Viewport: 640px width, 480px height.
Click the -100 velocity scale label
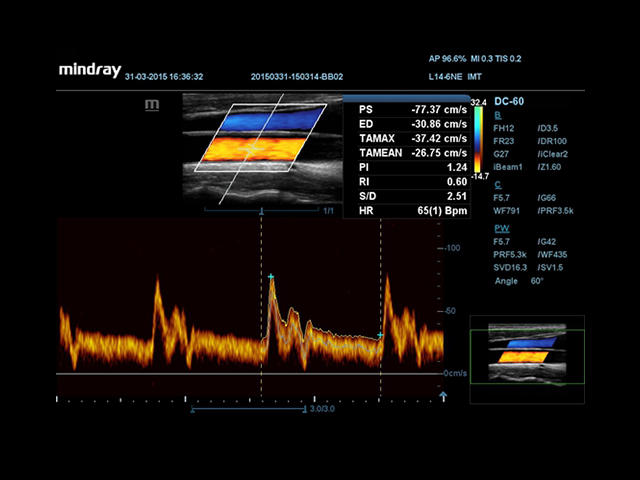(x=453, y=248)
